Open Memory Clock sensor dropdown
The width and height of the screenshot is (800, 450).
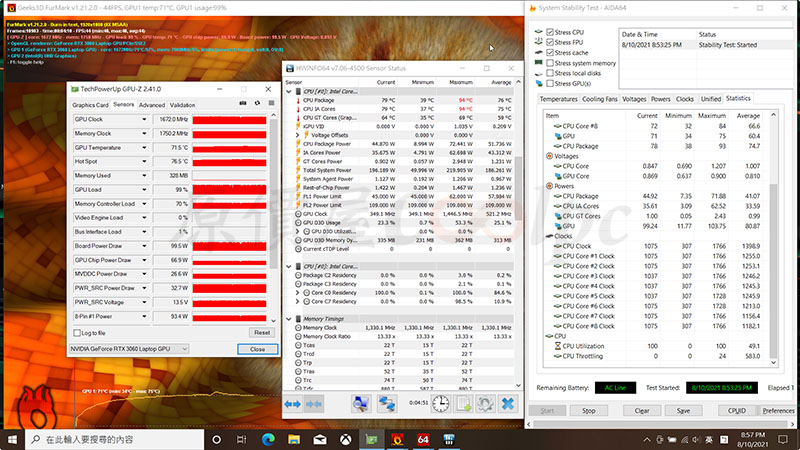tap(144, 134)
